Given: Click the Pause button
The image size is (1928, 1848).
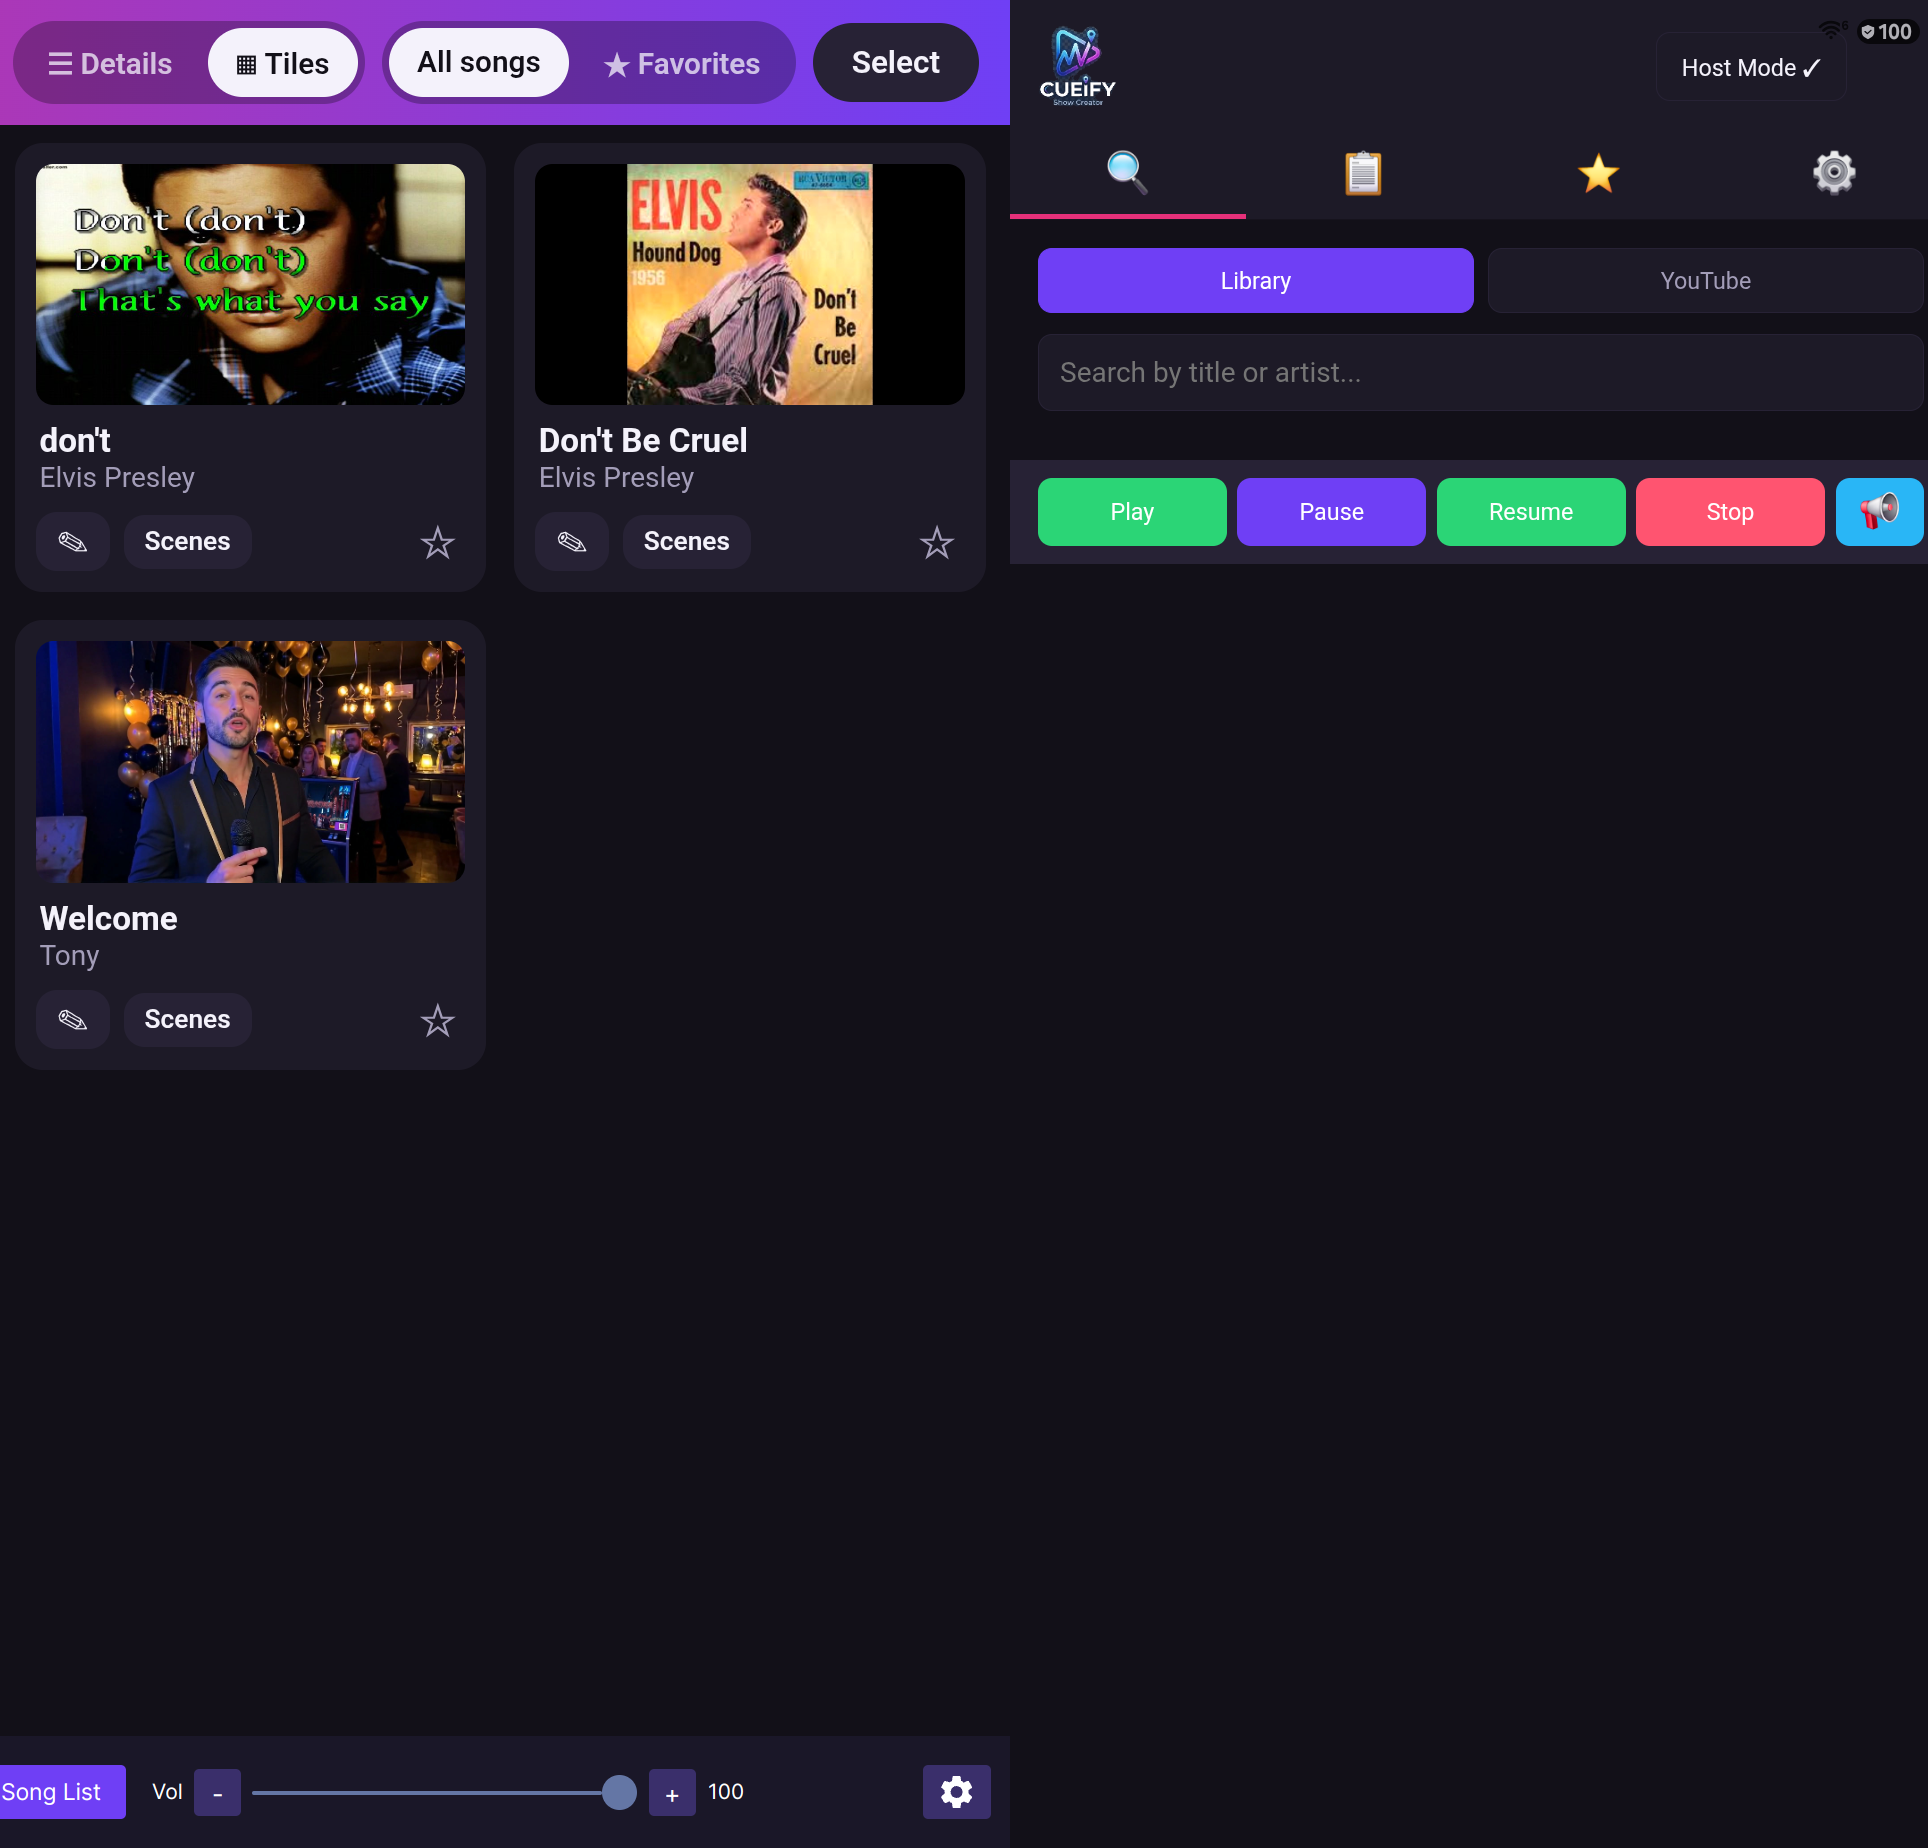Looking at the screenshot, I should [x=1331, y=512].
